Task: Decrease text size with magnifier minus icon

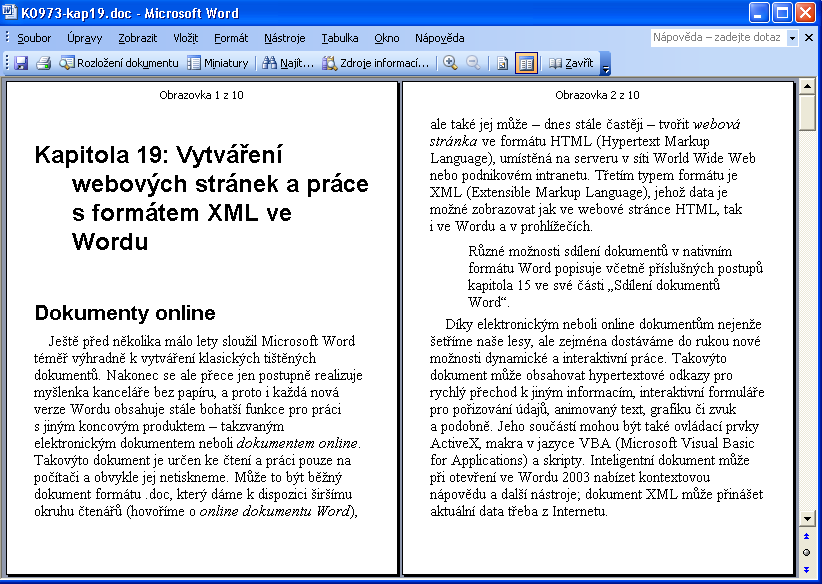Action: (x=473, y=63)
